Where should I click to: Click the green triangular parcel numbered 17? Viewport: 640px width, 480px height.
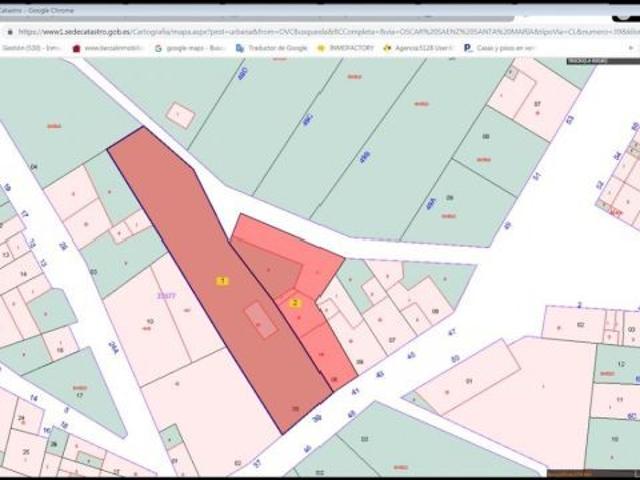[80, 392]
